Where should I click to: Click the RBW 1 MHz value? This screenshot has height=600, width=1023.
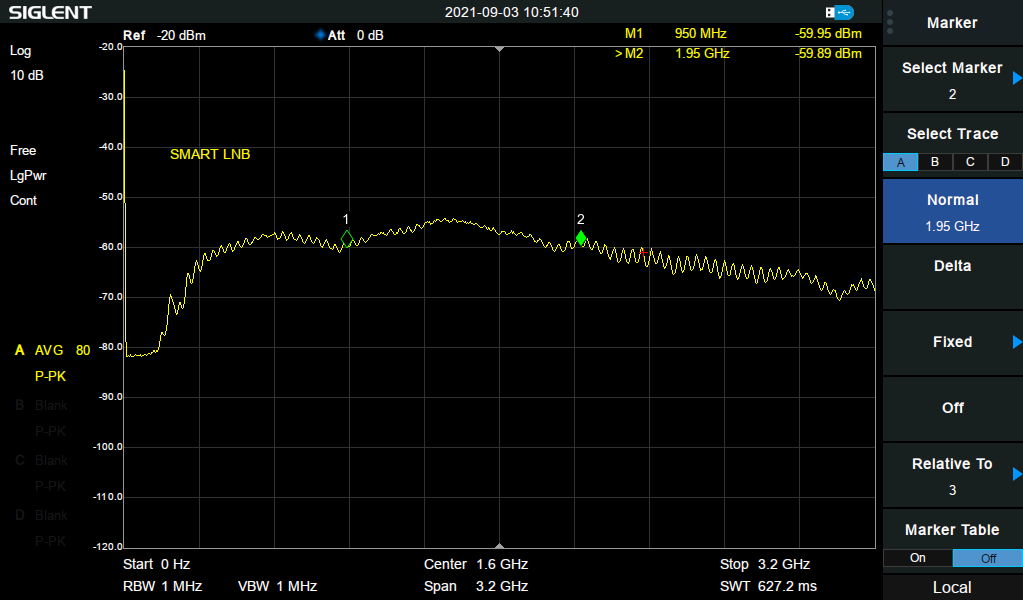[x=162, y=586]
